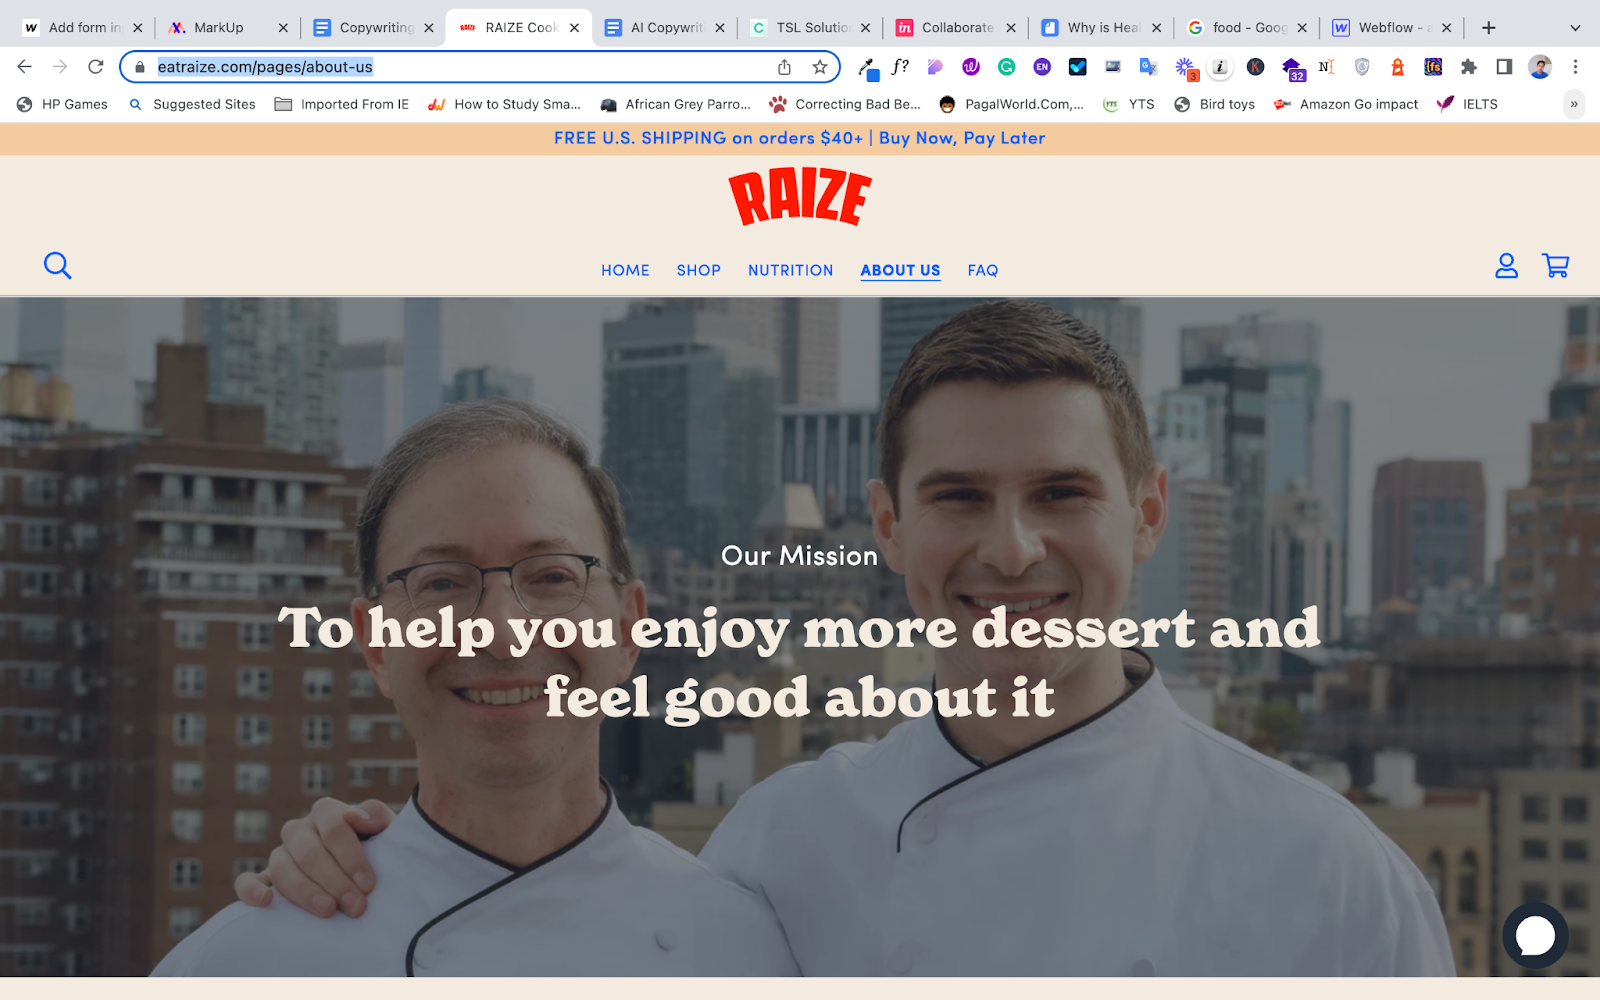
Task: Open the shopping cart icon
Action: click(1556, 265)
